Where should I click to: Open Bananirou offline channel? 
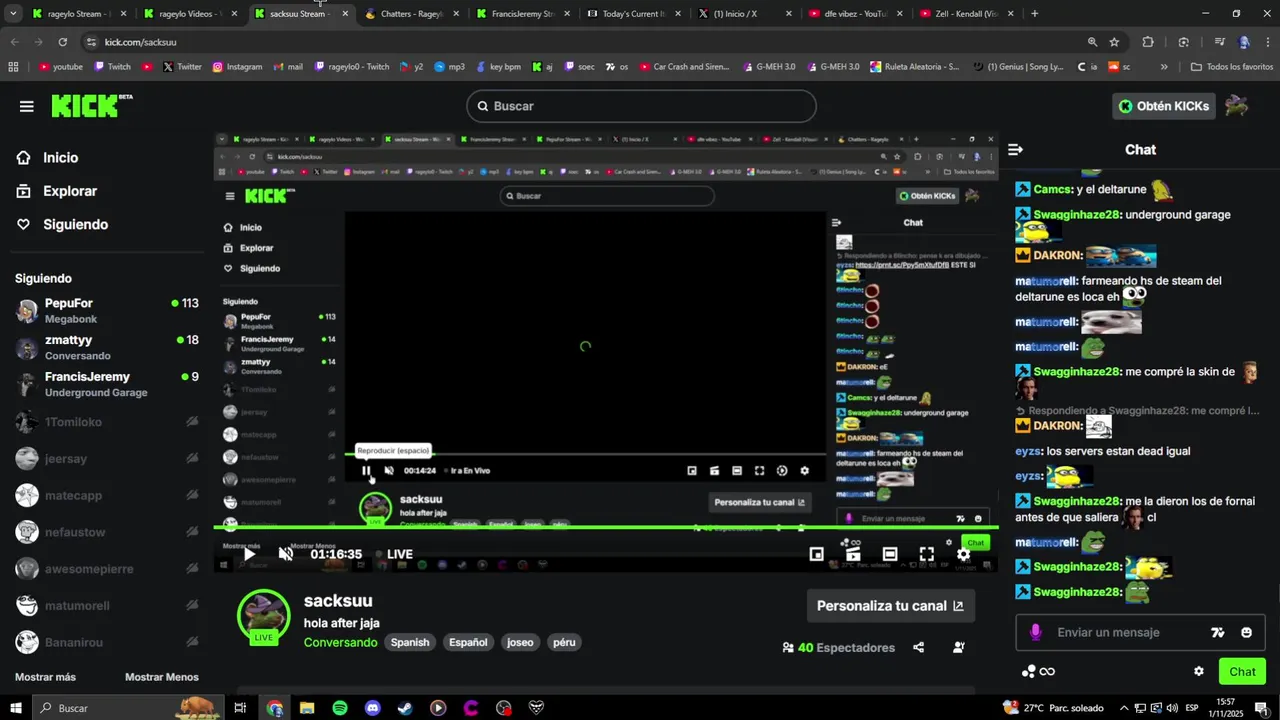(106, 642)
